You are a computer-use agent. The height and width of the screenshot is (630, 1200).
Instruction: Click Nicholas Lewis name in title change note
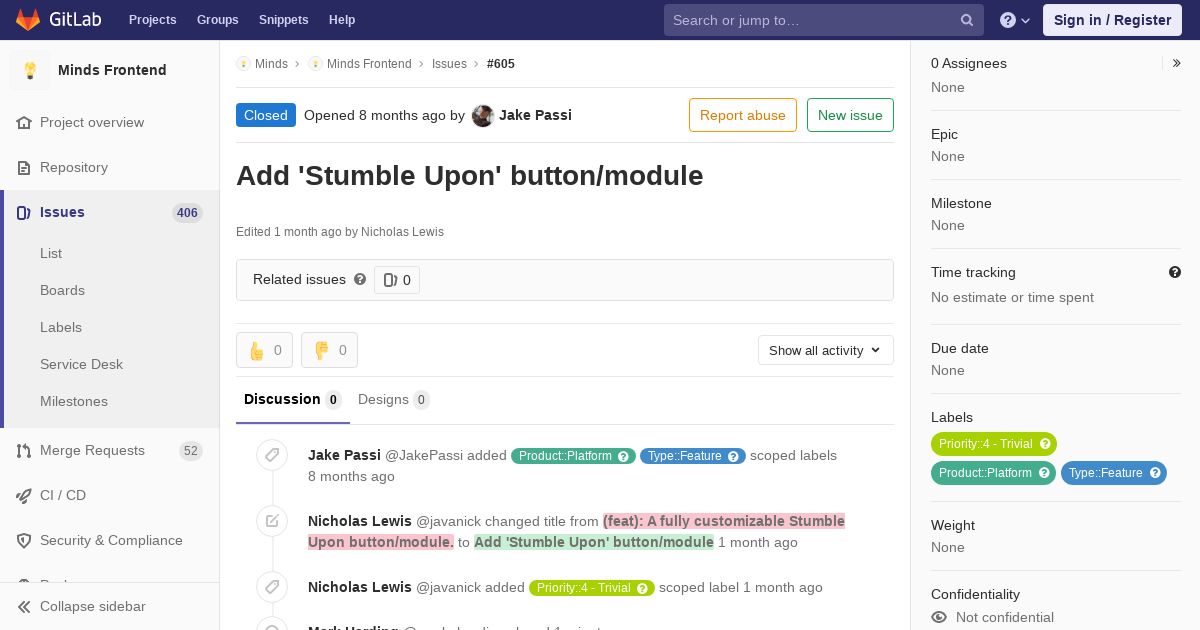click(360, 521)
